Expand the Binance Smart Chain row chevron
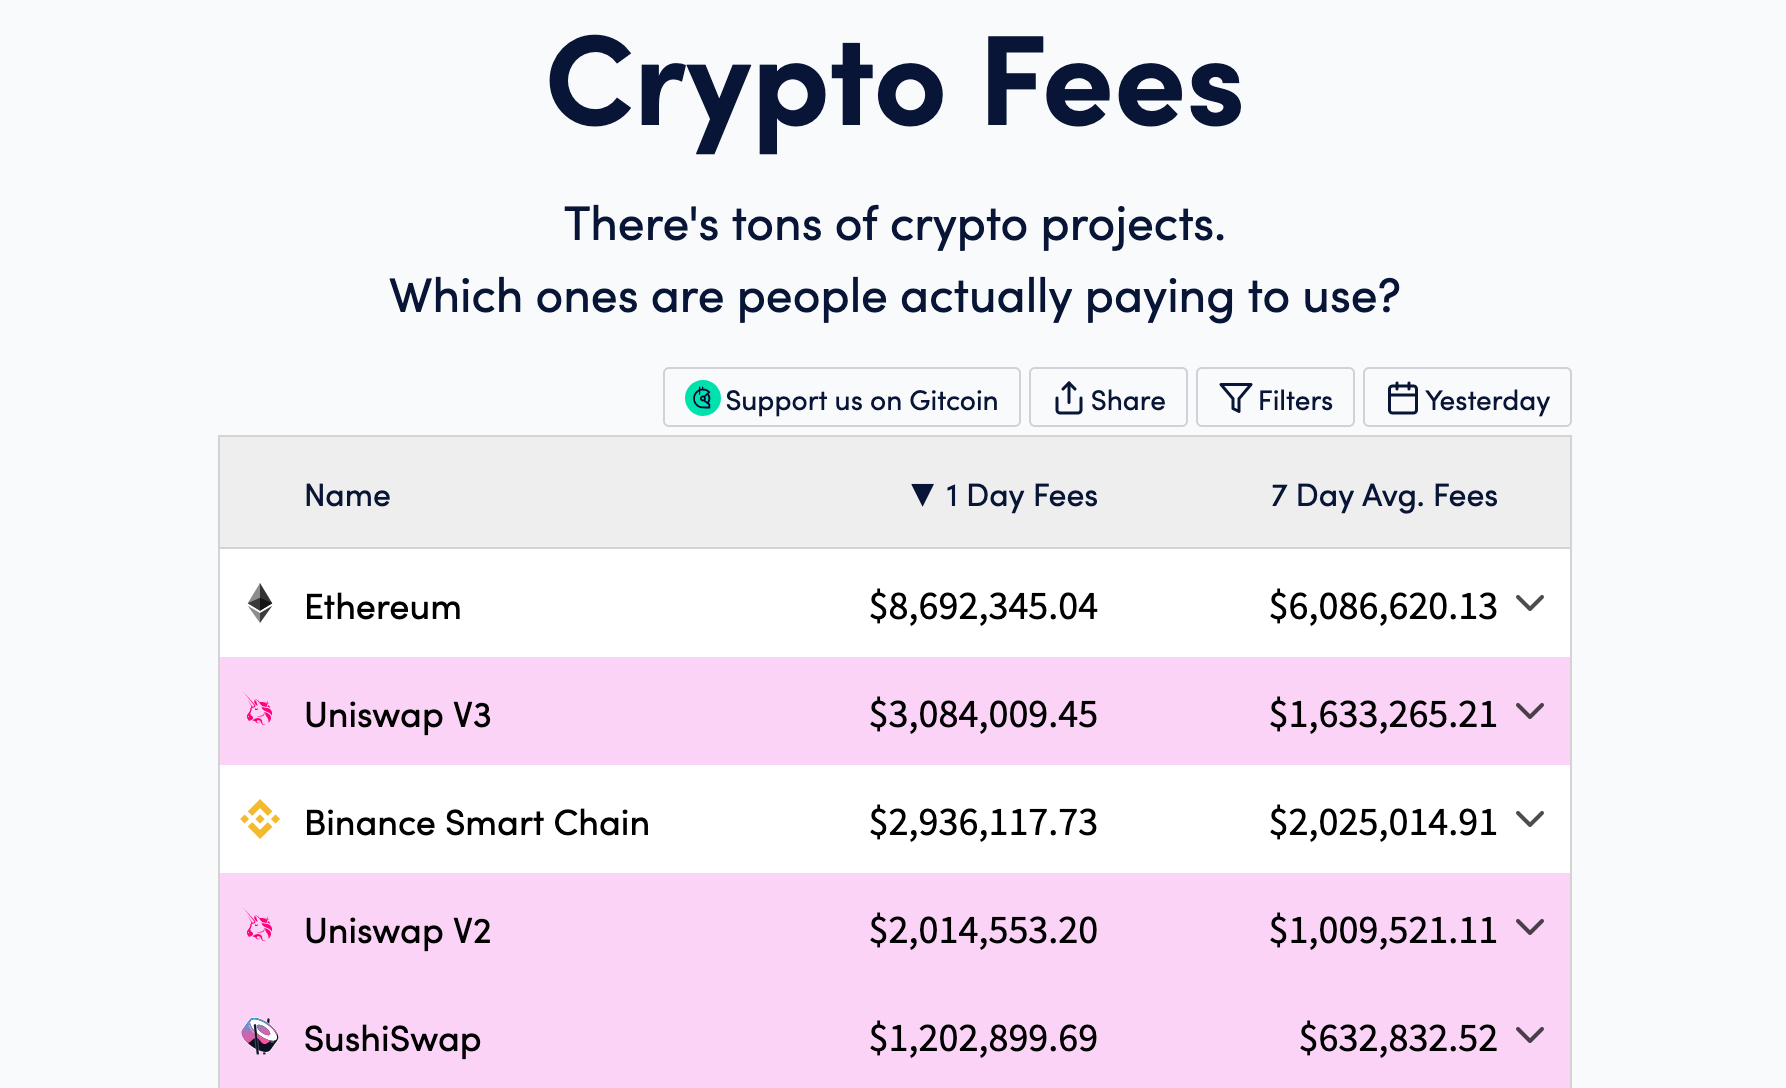 point(1530,819)
